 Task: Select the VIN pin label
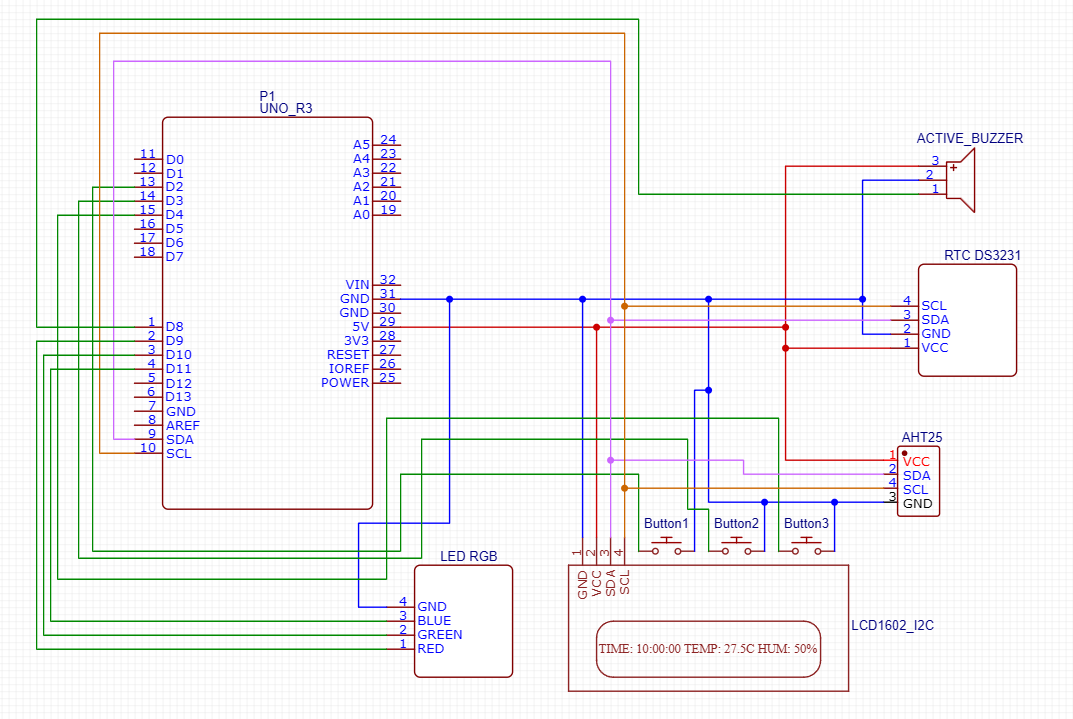357,285
